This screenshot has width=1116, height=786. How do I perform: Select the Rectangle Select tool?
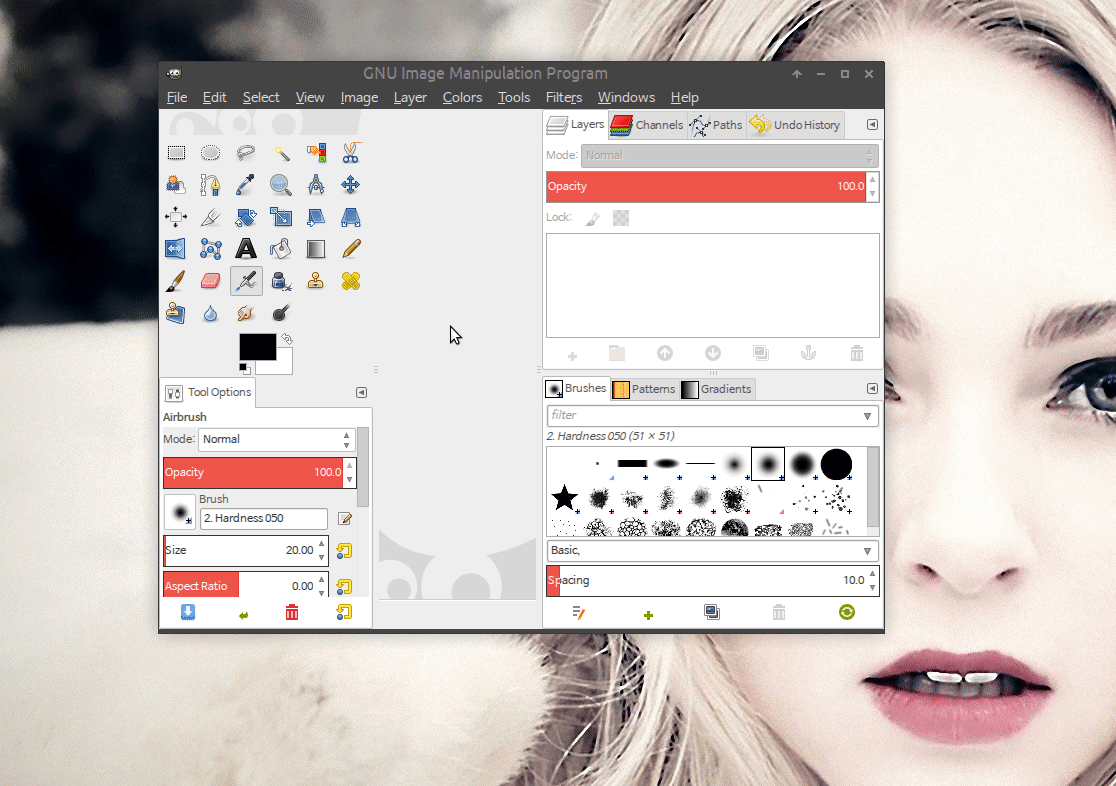point(176,152)
